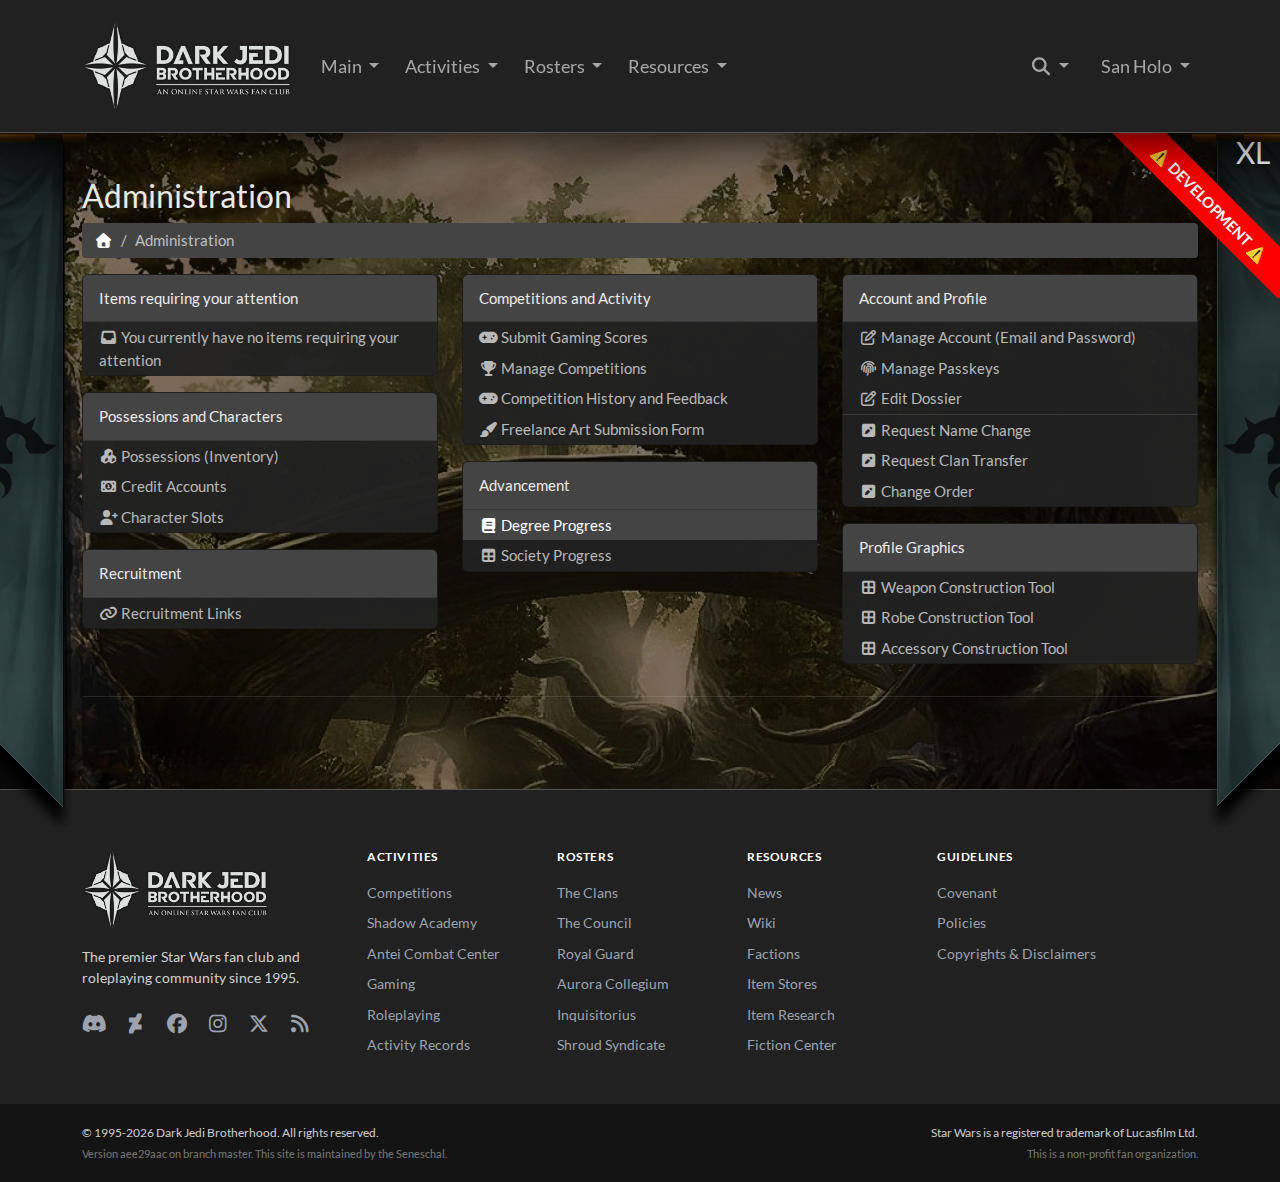Open the Rosters menu
1280x1182 pixels.
click(562, 67)
